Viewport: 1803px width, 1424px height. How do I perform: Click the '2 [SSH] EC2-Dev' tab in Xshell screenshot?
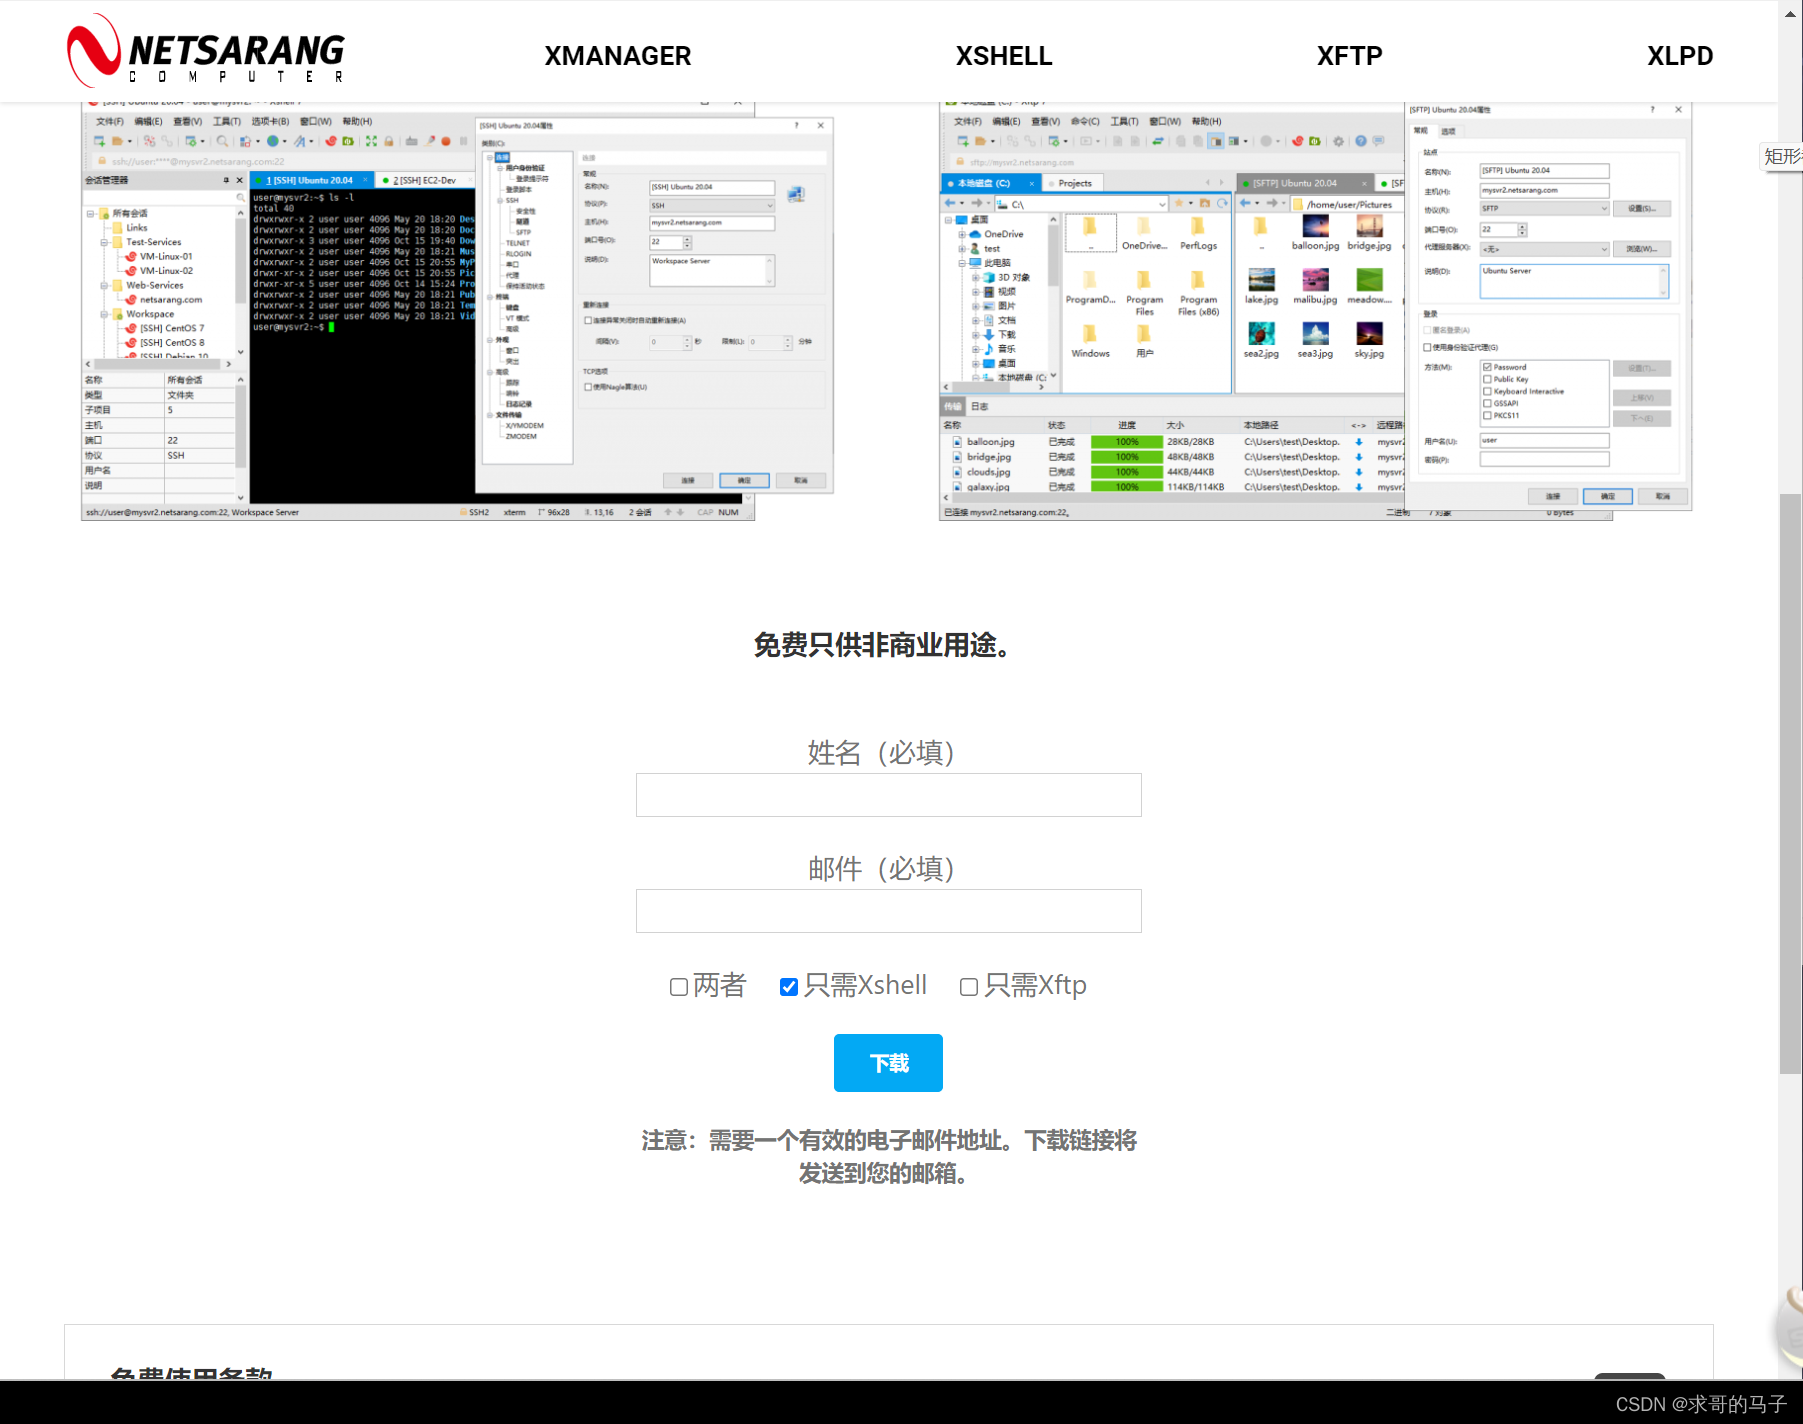click(425, 181)
